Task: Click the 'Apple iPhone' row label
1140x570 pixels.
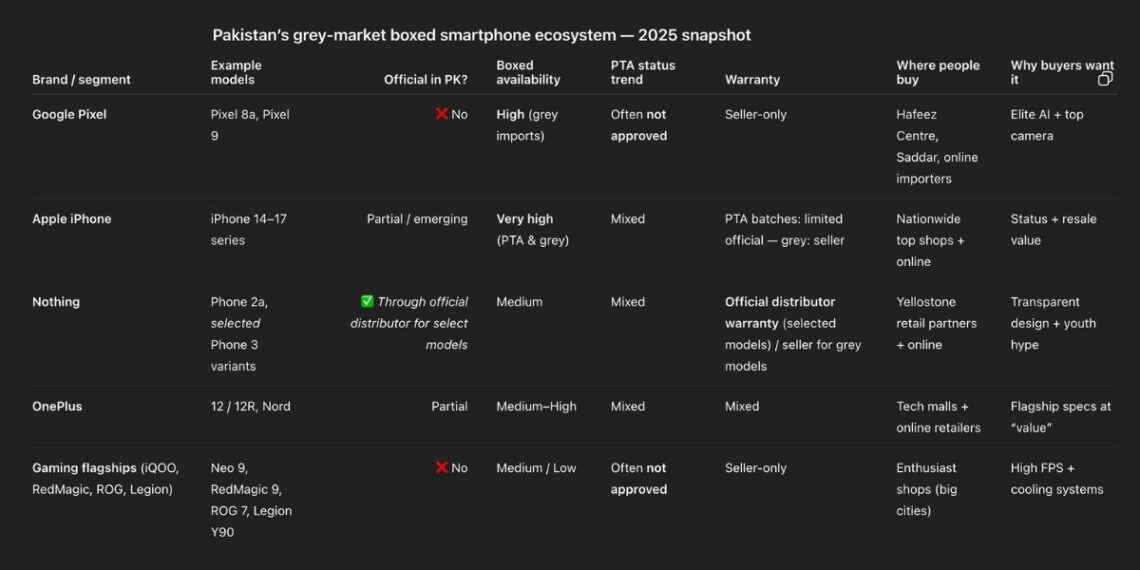Action: (72, 219)
